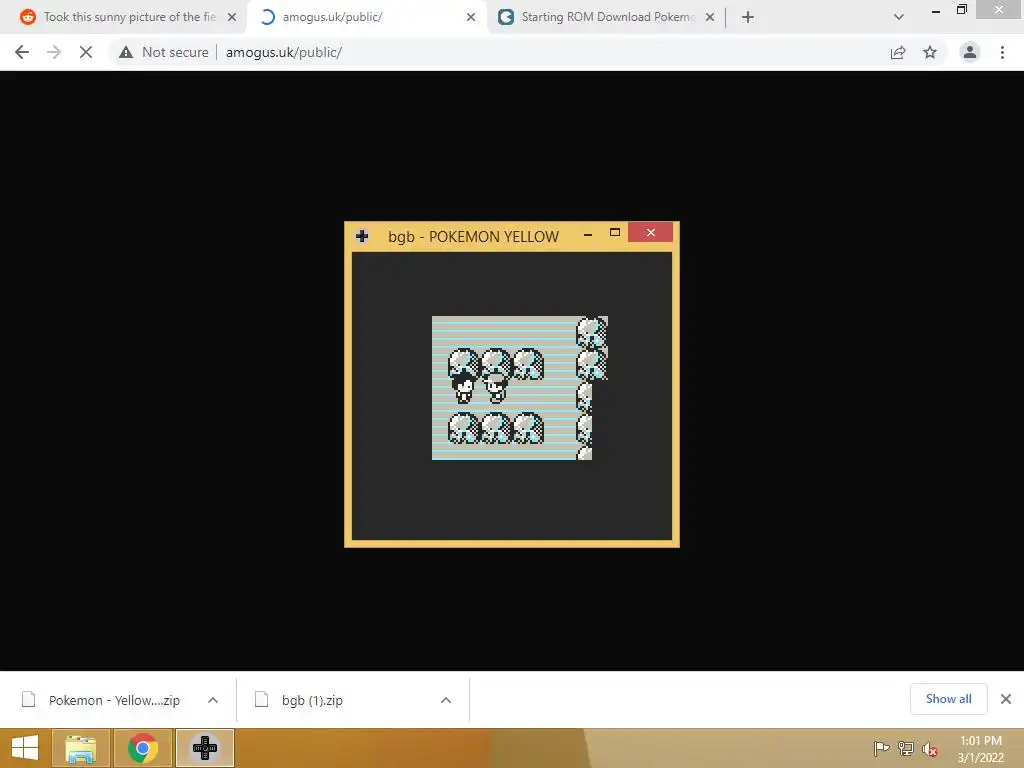Open a new browser tab
This screenshot has width=1024, height=768.
pos(748,17)
